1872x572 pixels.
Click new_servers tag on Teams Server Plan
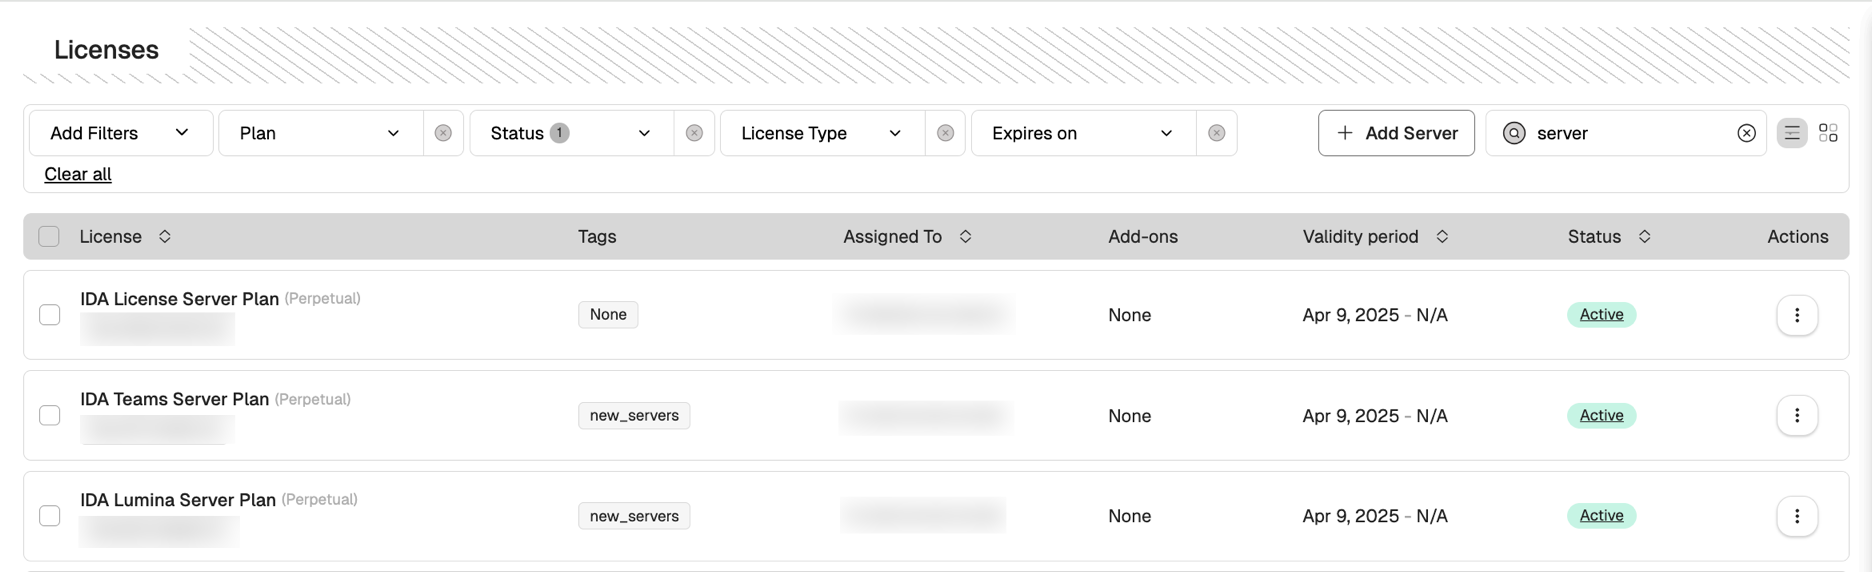click(x=634, y=415)
